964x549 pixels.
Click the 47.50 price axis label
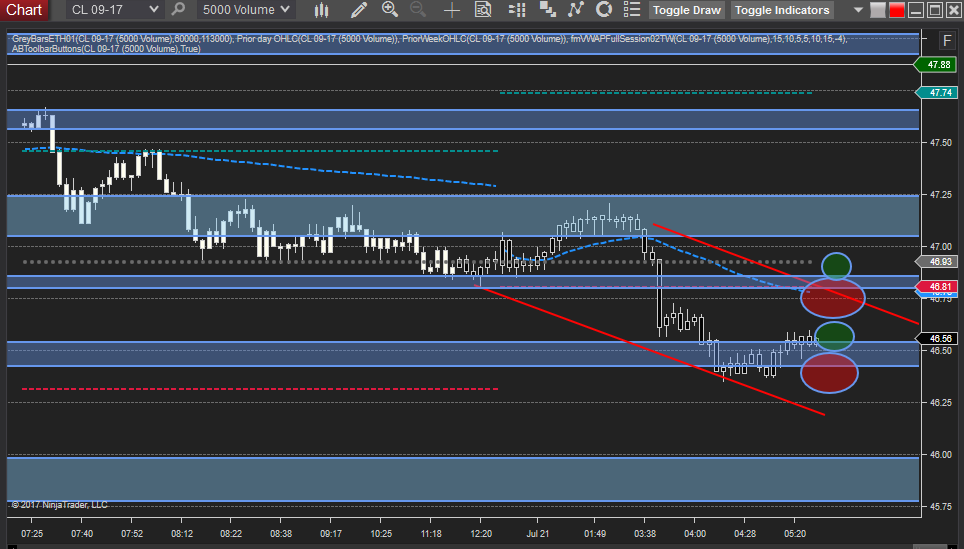point(941,143)
